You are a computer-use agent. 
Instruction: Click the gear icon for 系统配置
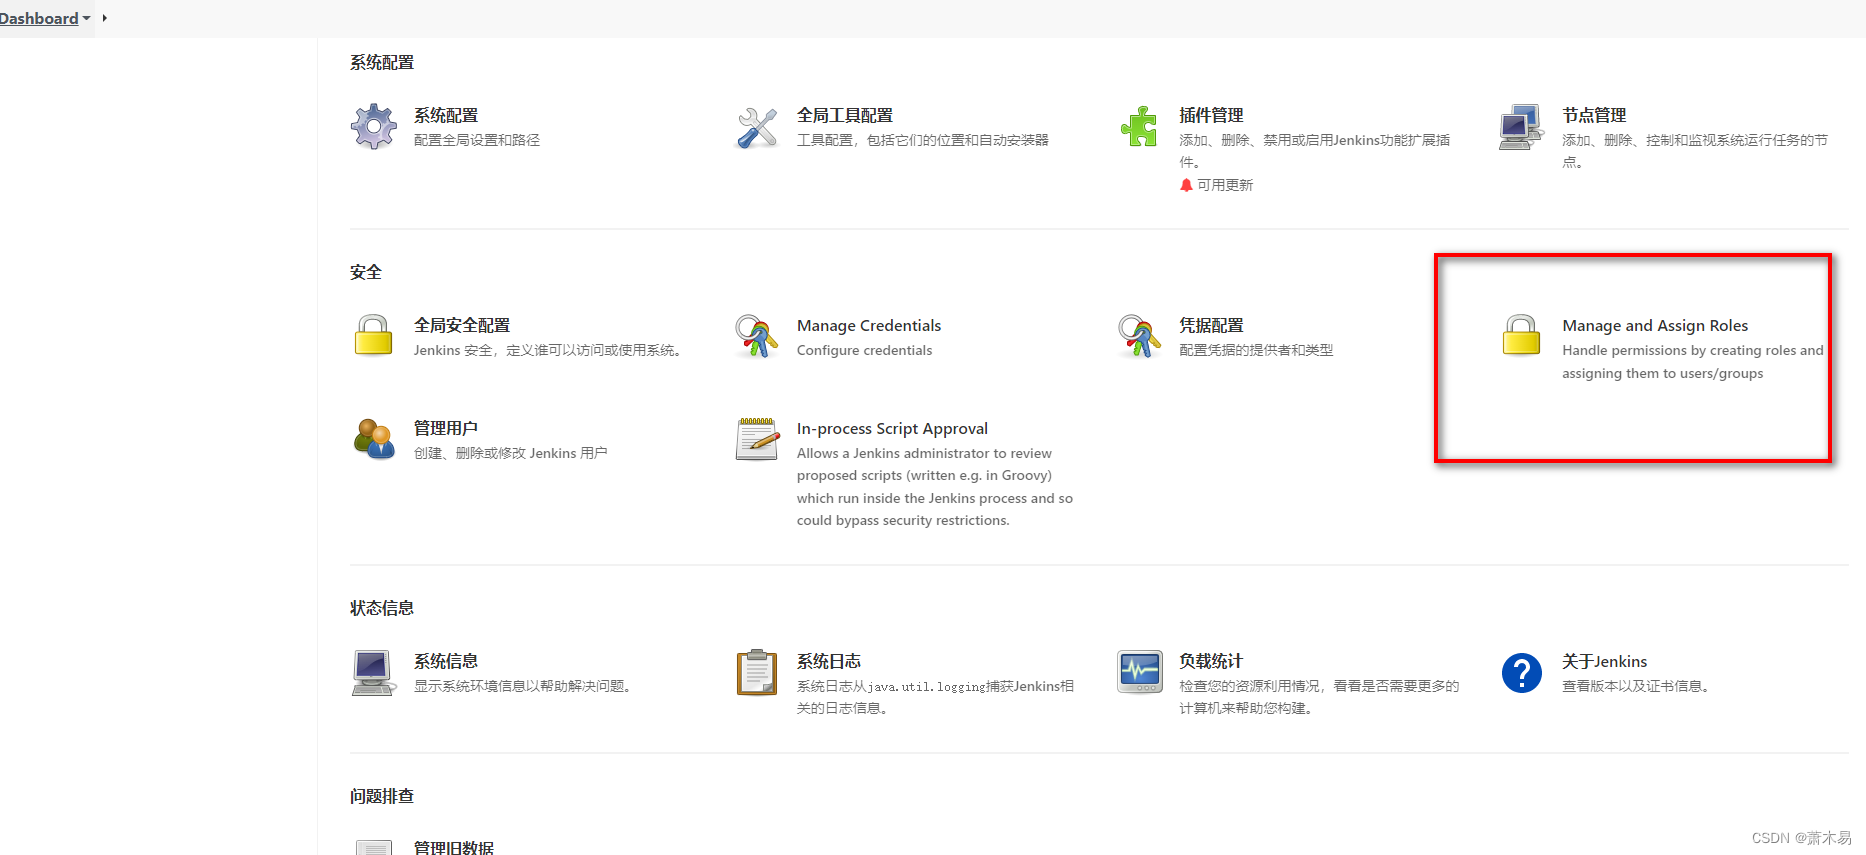(374, 127)
